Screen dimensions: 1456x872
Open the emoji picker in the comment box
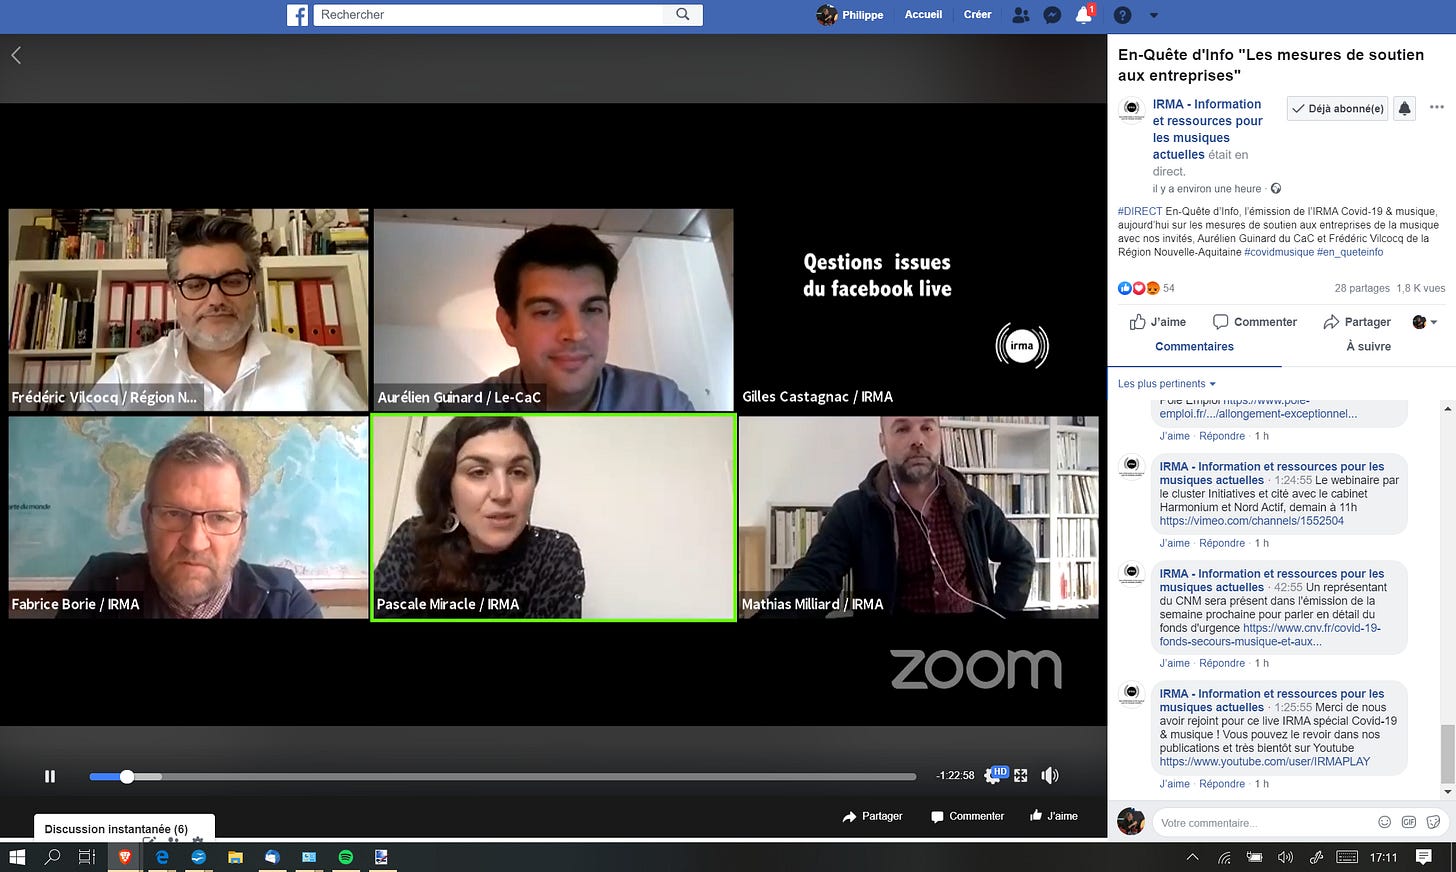1385,822
